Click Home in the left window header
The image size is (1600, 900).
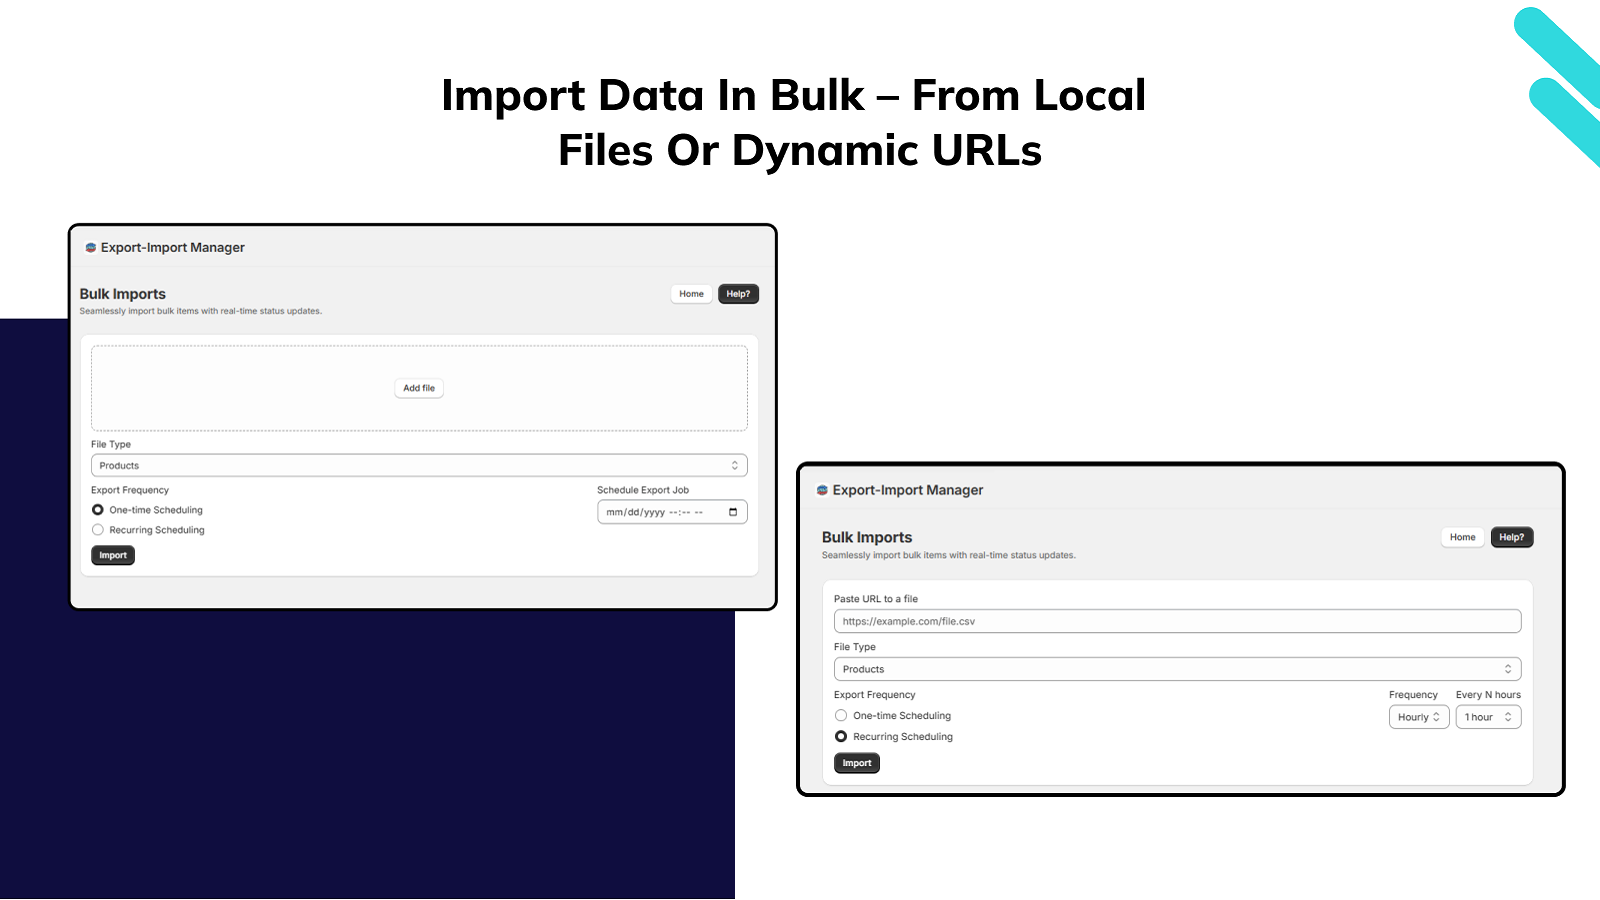tap(691, 293)
